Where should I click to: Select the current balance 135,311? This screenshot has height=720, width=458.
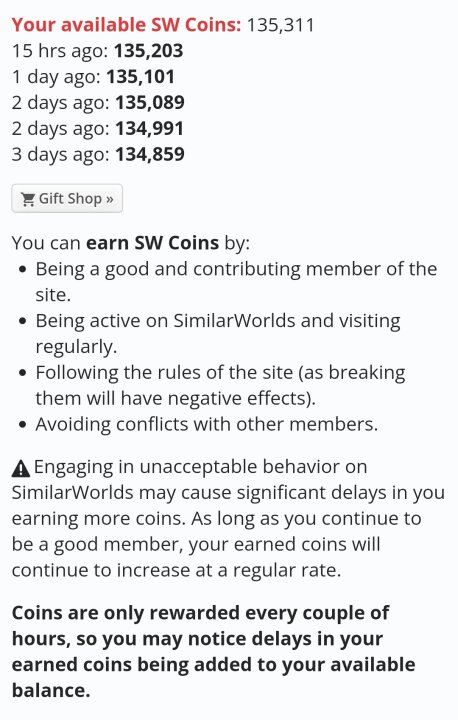coord(281,25)
